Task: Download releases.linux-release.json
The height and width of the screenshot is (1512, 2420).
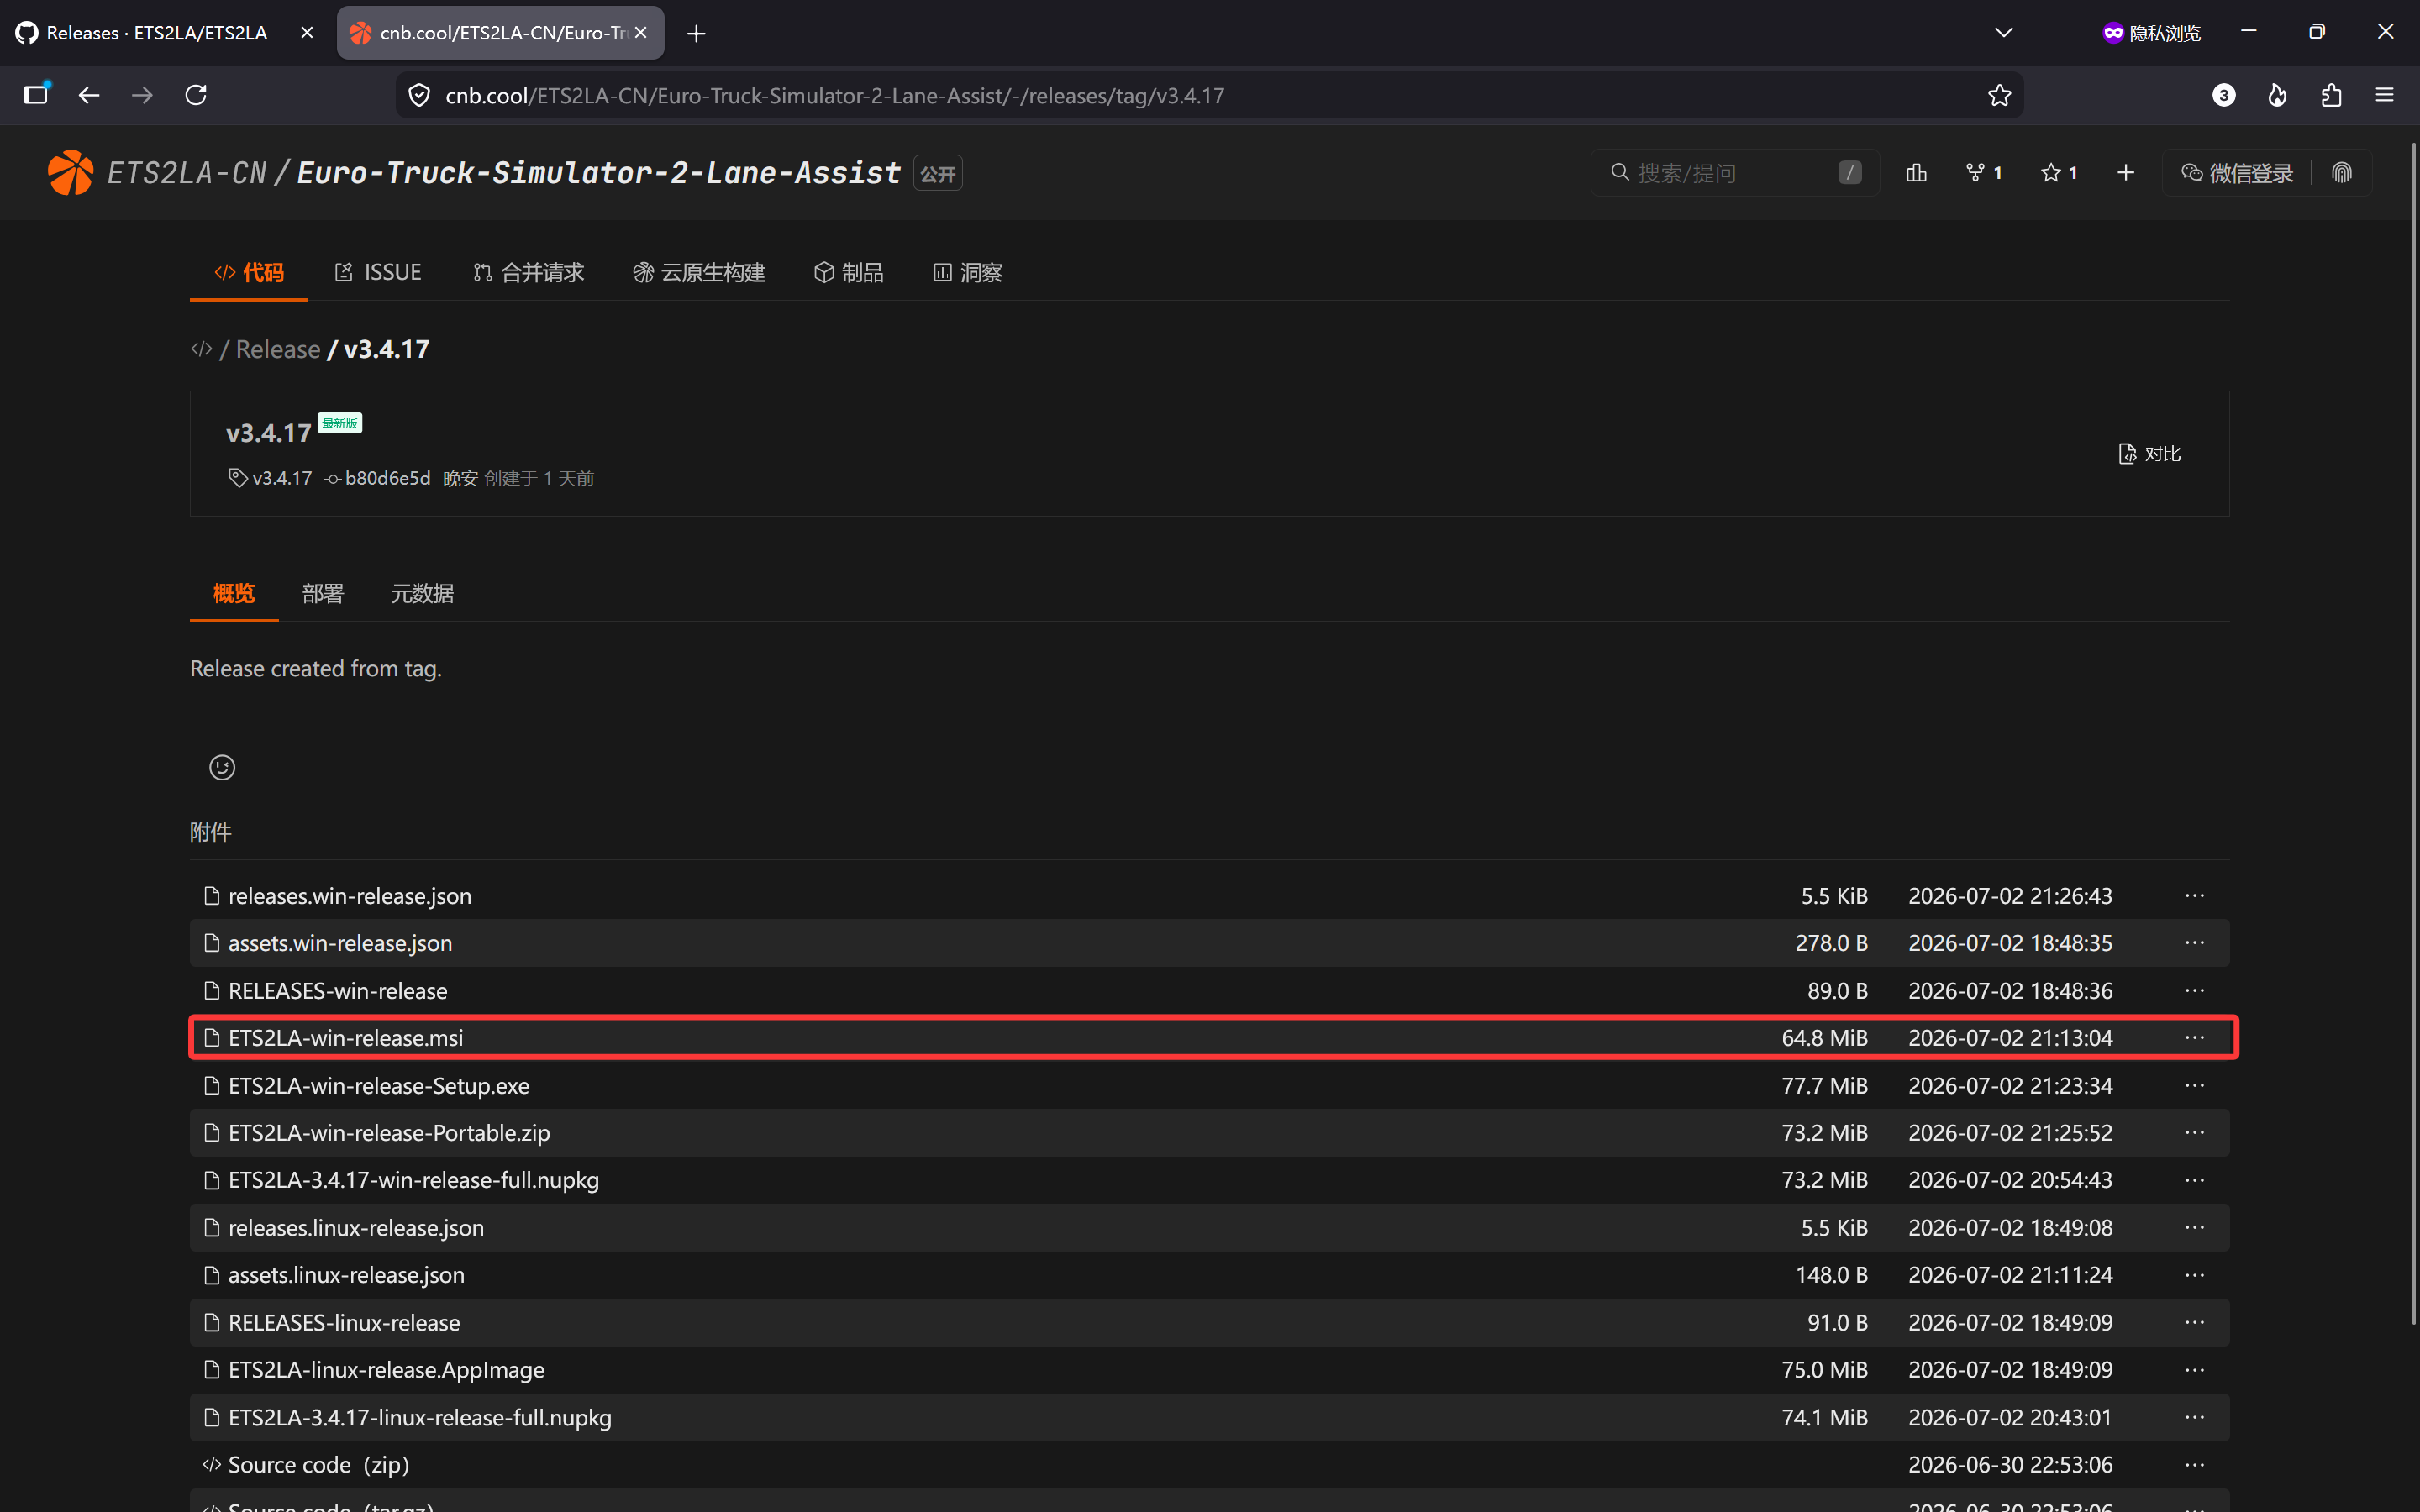Action: [356, 1228]
